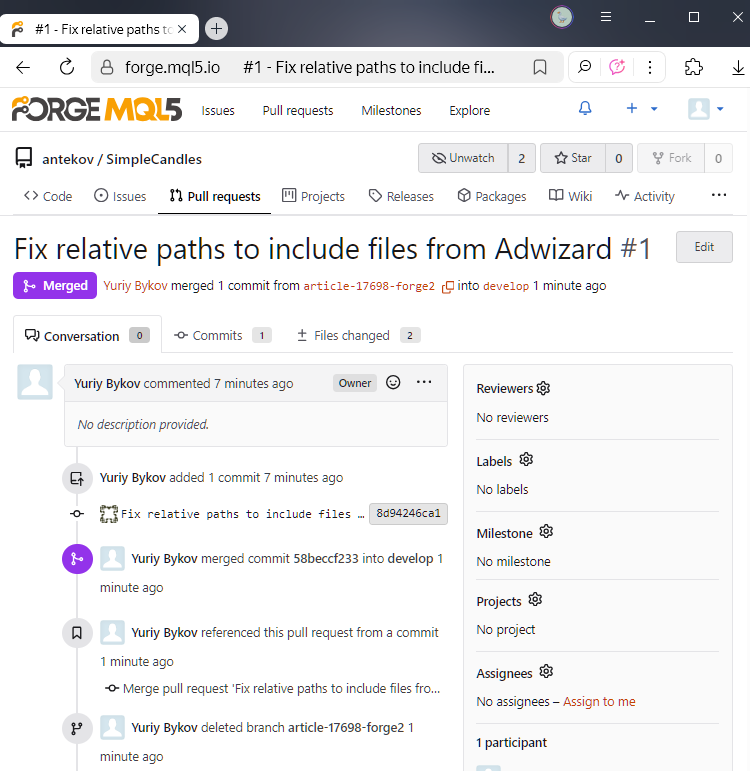Screen dimensions: 750x771
Task: Open browser extensions puzzle icon
Action: point(694,67)
